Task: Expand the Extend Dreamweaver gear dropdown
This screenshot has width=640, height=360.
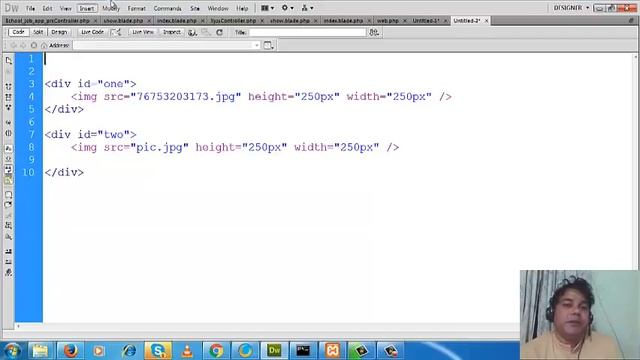Action: (x=287, y=8)
